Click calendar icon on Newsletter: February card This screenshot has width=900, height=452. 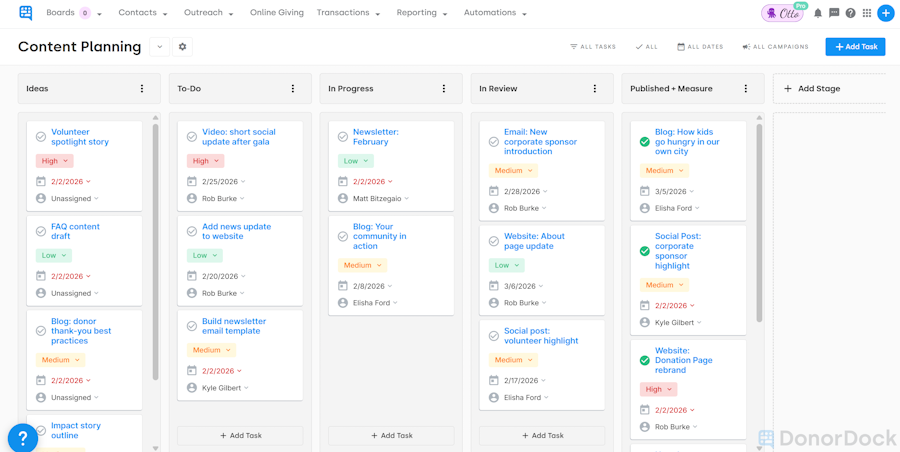click(343, 181)
